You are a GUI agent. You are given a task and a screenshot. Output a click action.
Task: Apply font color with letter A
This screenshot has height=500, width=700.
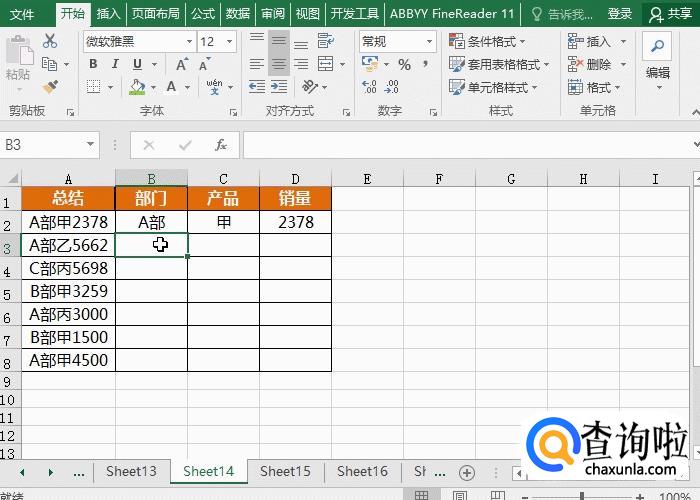(x=171, y=87)
